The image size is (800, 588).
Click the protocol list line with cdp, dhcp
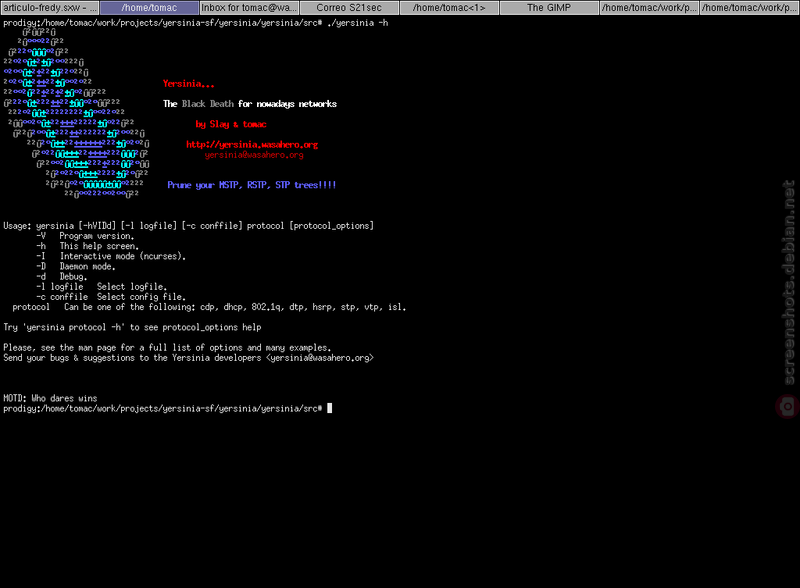point(209,307)
